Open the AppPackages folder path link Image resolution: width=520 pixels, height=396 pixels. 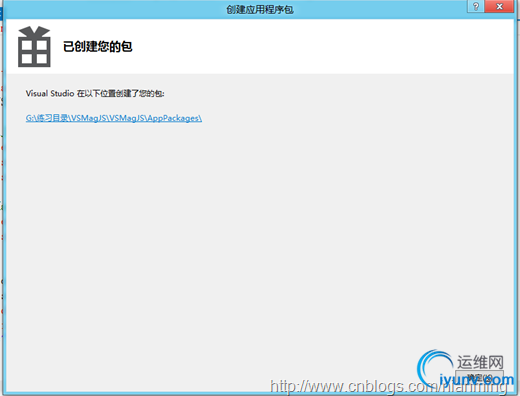pos(114,118)
